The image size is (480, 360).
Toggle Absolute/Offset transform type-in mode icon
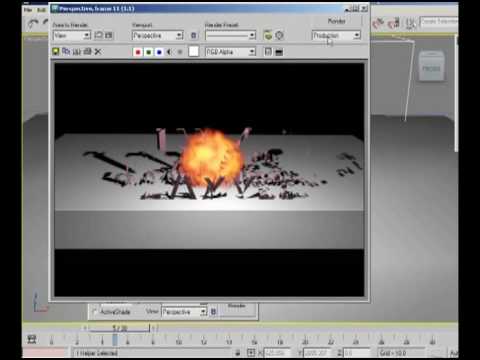coord(251,353)
